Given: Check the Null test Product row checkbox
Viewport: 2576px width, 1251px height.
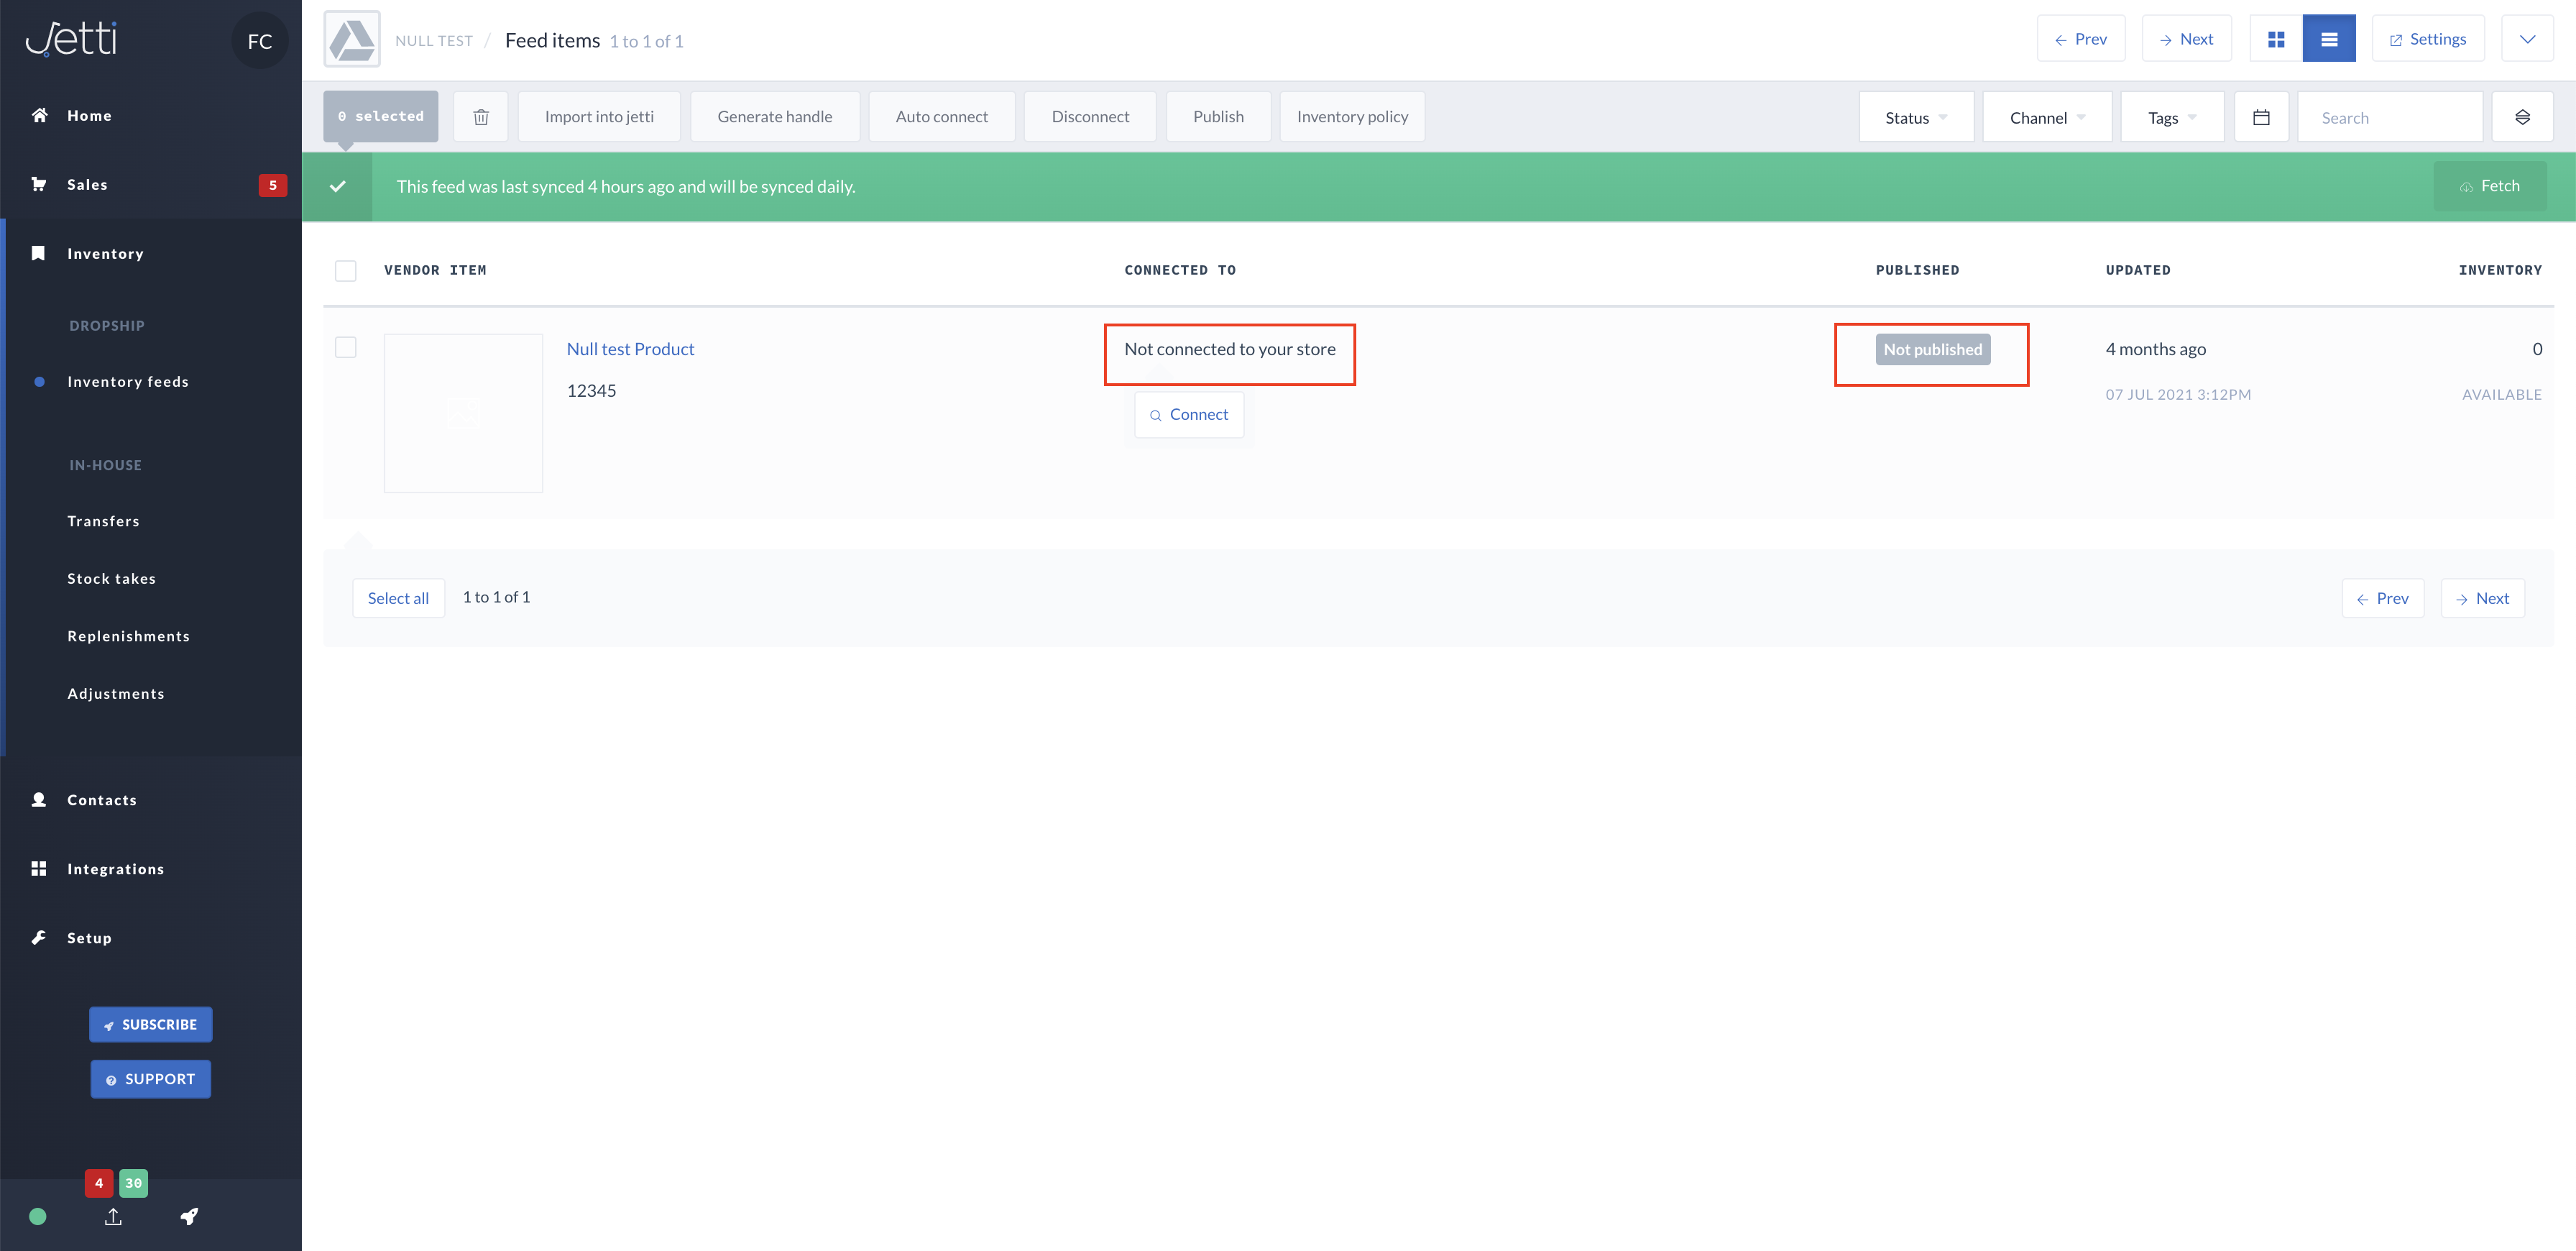Looking at the screenshot, I should point(346,347).
